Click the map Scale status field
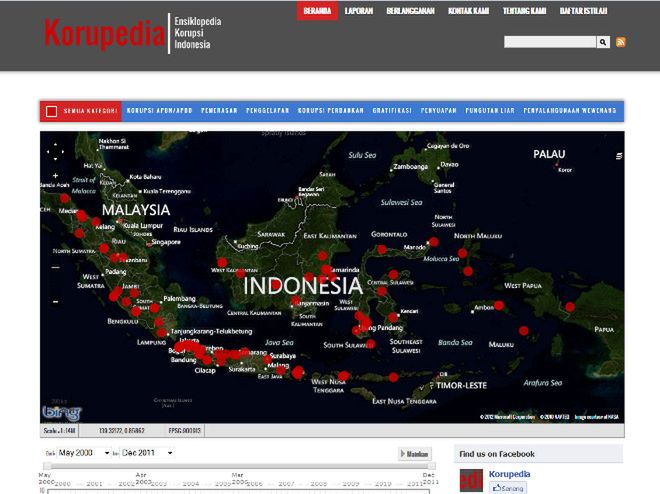This screenshot has height=494, width=660. point(59,430)
